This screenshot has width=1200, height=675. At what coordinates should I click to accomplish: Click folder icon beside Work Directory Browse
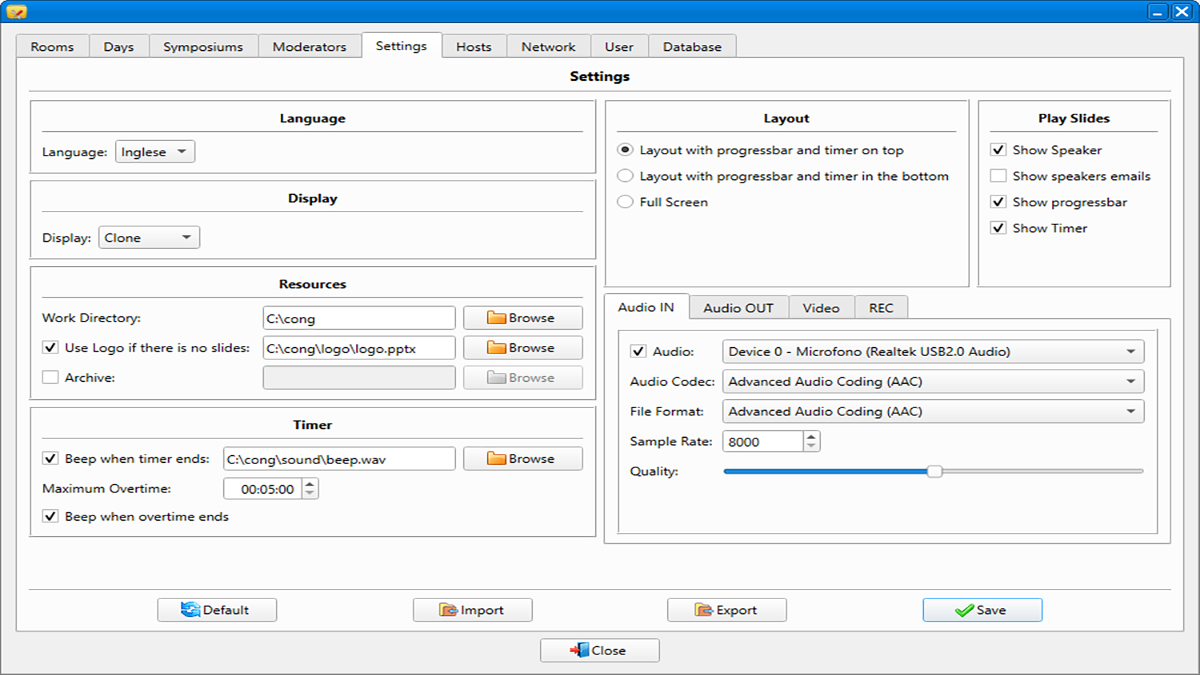click(x=497, y=318)
